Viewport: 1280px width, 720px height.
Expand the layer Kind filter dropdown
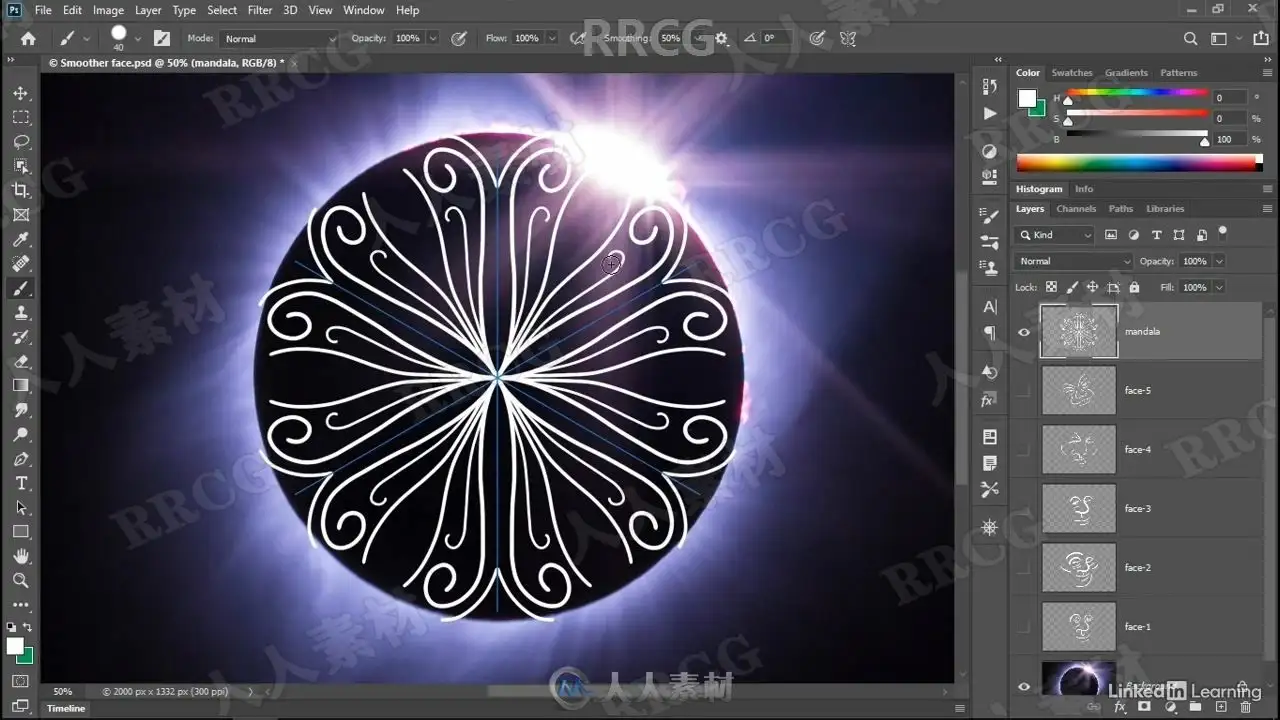coord(1056,235)
